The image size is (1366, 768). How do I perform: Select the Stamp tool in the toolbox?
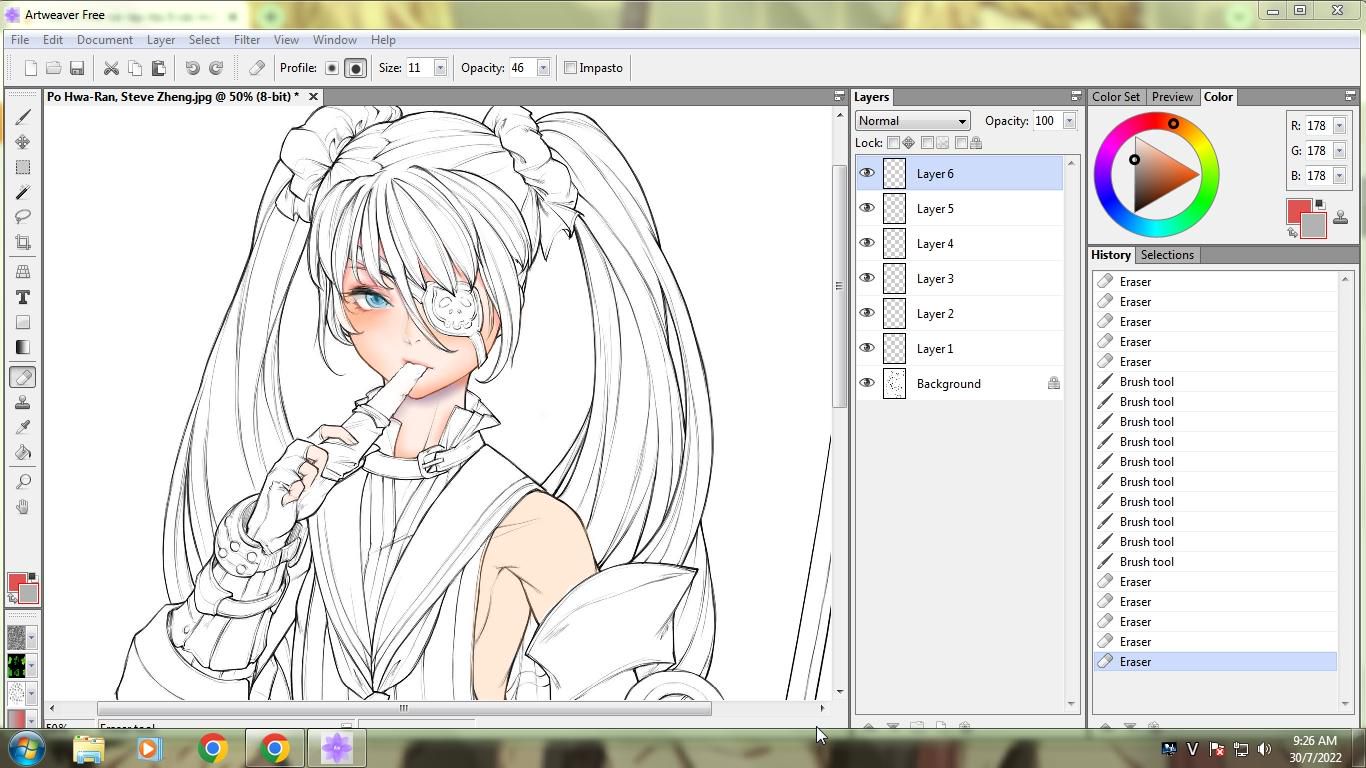23,402
